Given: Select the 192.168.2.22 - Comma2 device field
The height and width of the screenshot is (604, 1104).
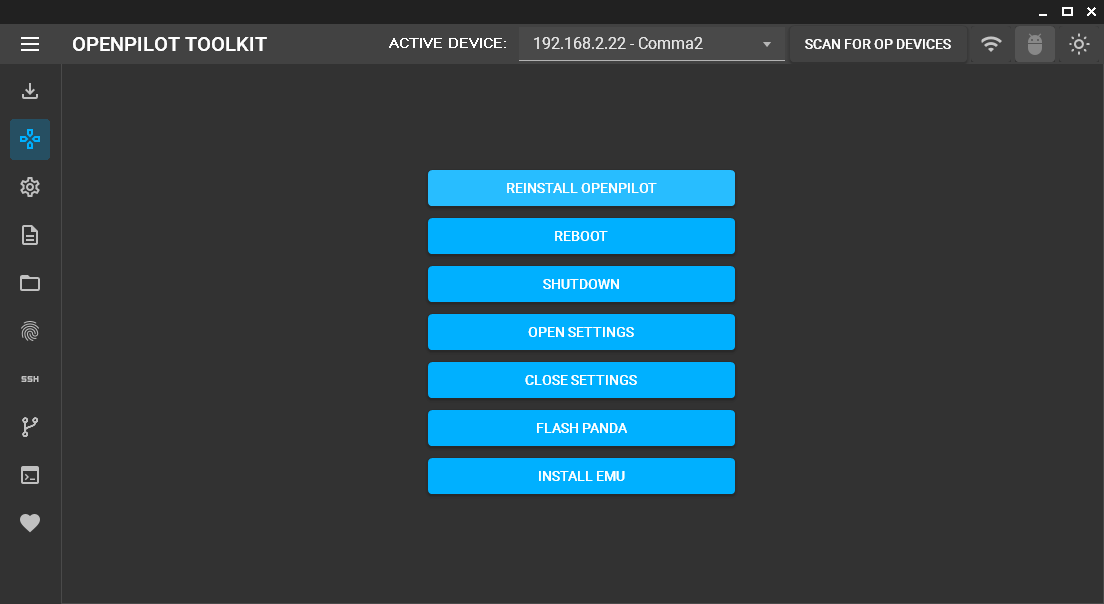Looking at the screenshot, I should click(x=651, y=44).
